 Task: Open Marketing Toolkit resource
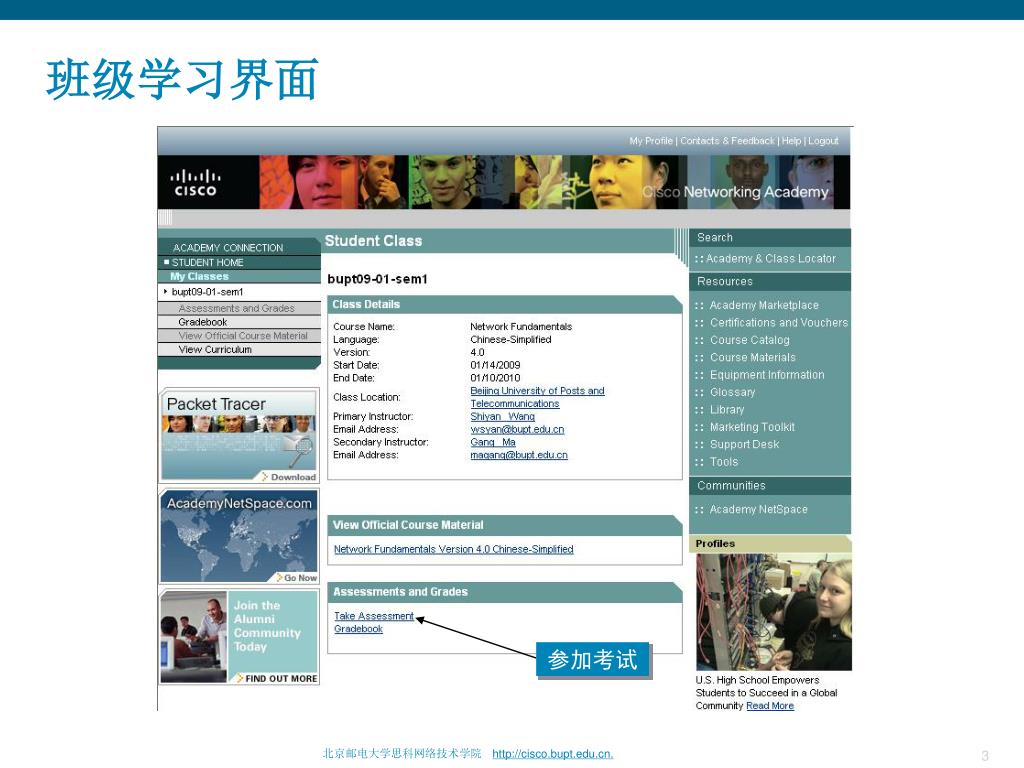[x=752, y=427]
